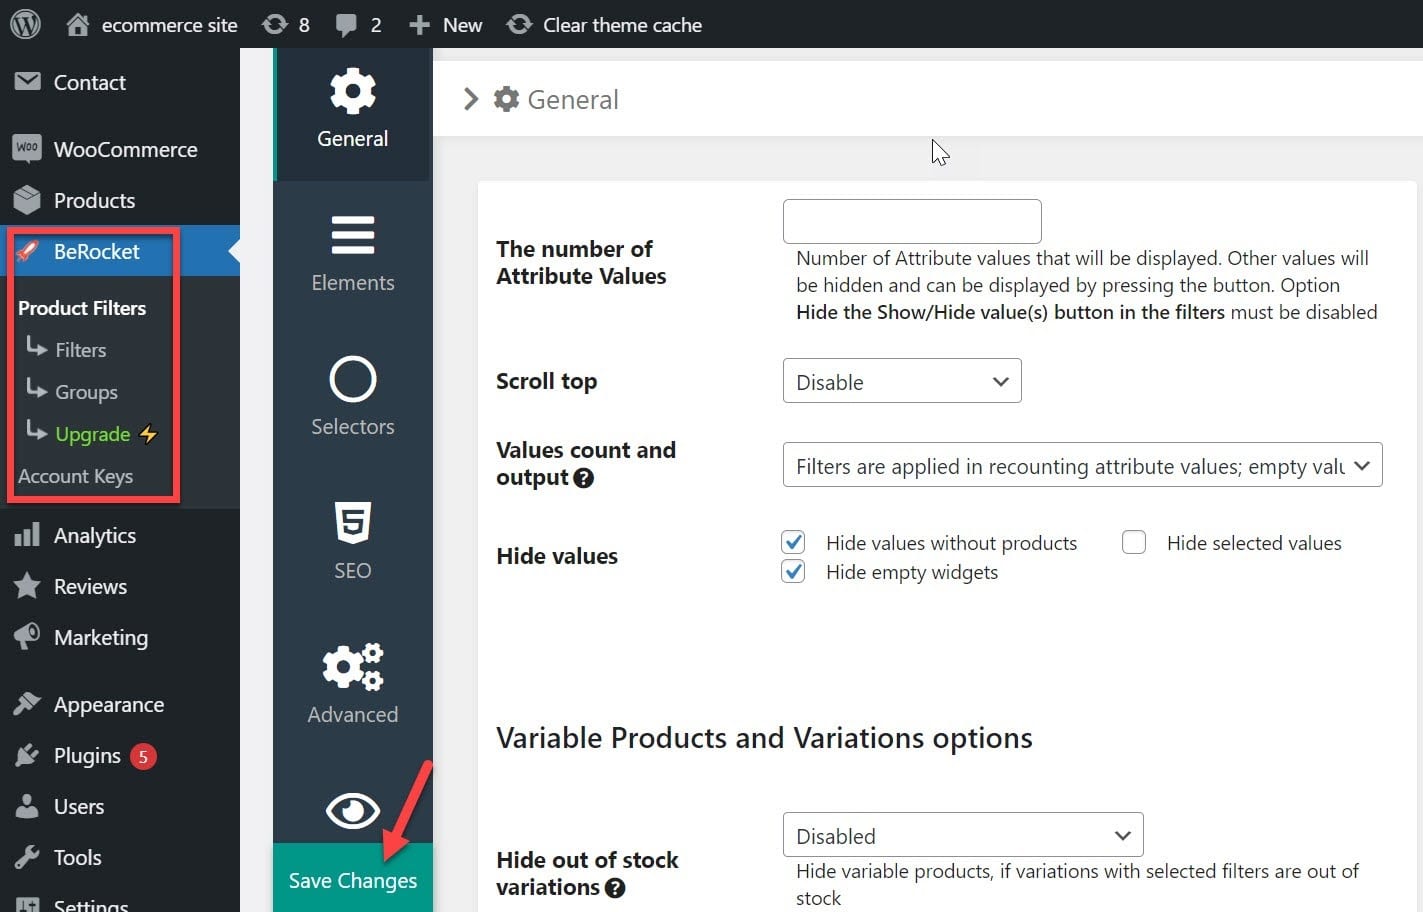Click the chevron before General heading
Screen dimensions: 1423x912
click(x=471, y=99)
